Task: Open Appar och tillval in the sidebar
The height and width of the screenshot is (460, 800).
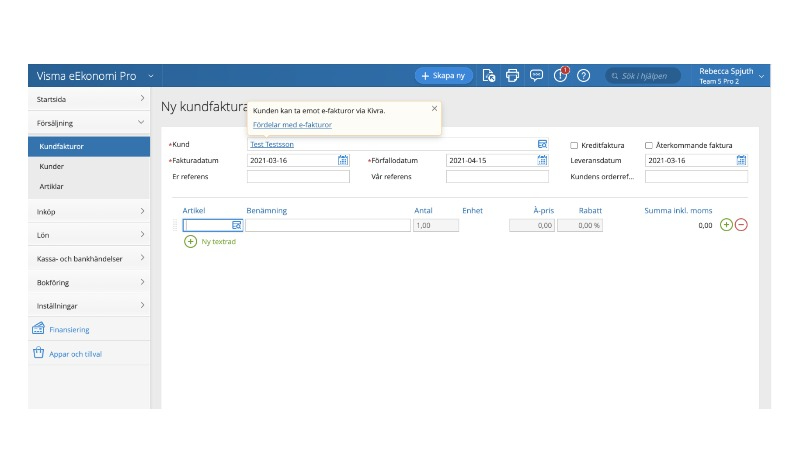Action: point(89,353)
